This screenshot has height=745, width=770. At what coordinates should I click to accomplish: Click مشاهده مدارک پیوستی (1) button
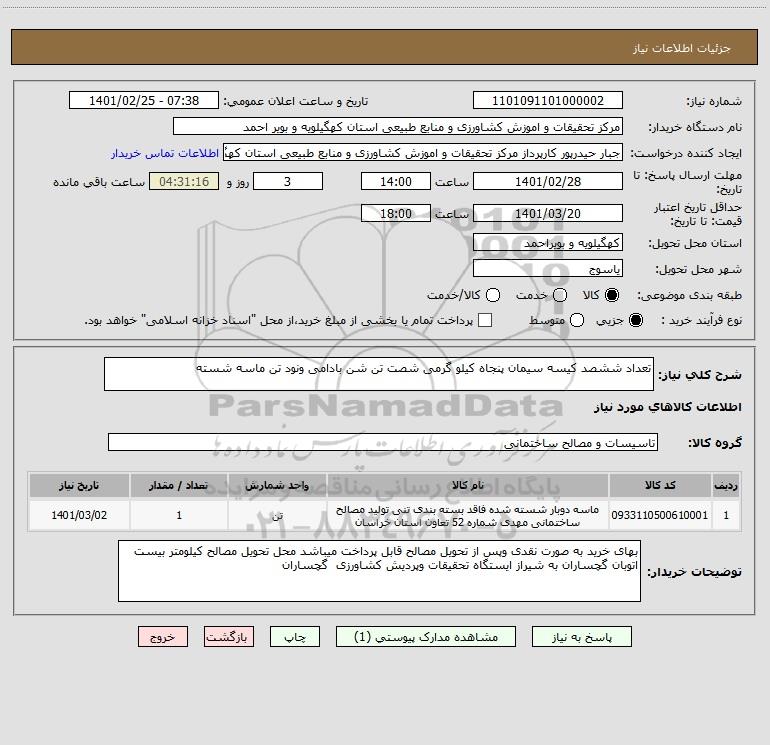tap(426, 637)
